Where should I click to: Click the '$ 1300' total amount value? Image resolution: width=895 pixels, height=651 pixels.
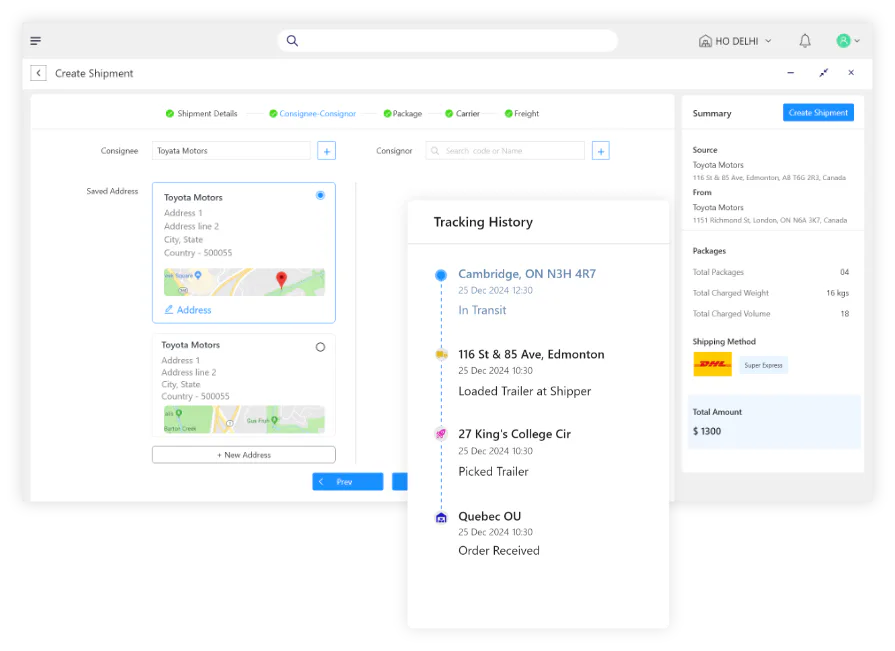coord(707,431)
